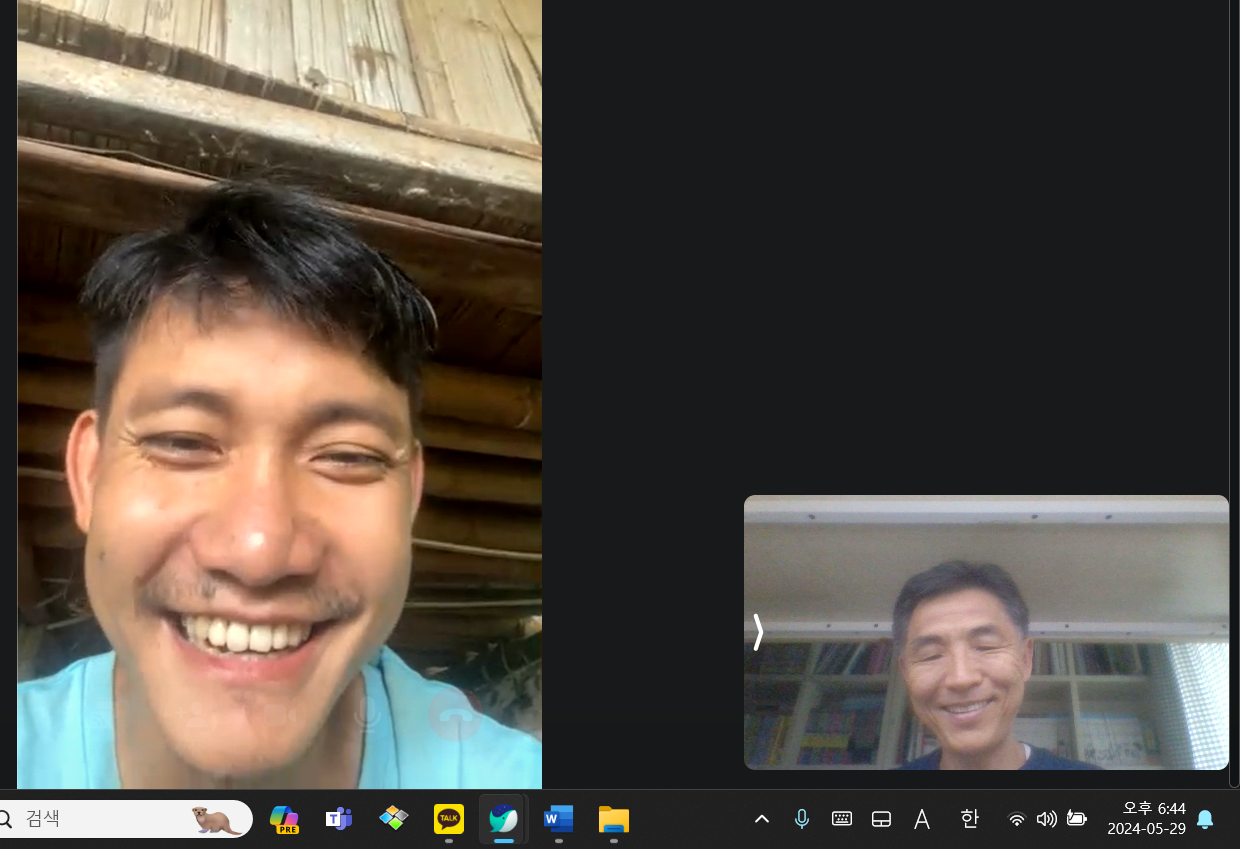Check battery status in system tray
Viewport: 1240px width, 849px height.
tap(1077, 820)
